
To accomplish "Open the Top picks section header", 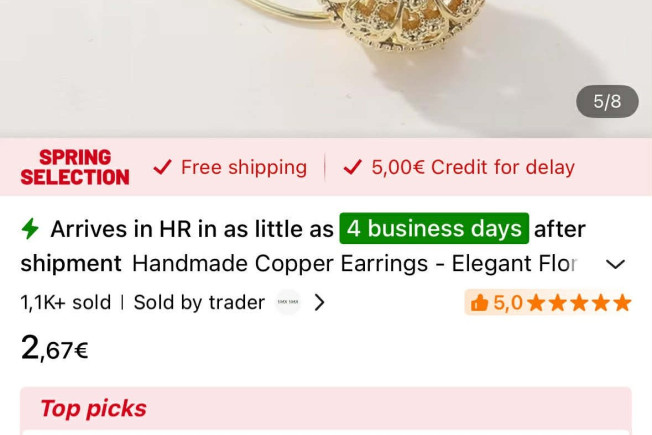I will 93,408.
